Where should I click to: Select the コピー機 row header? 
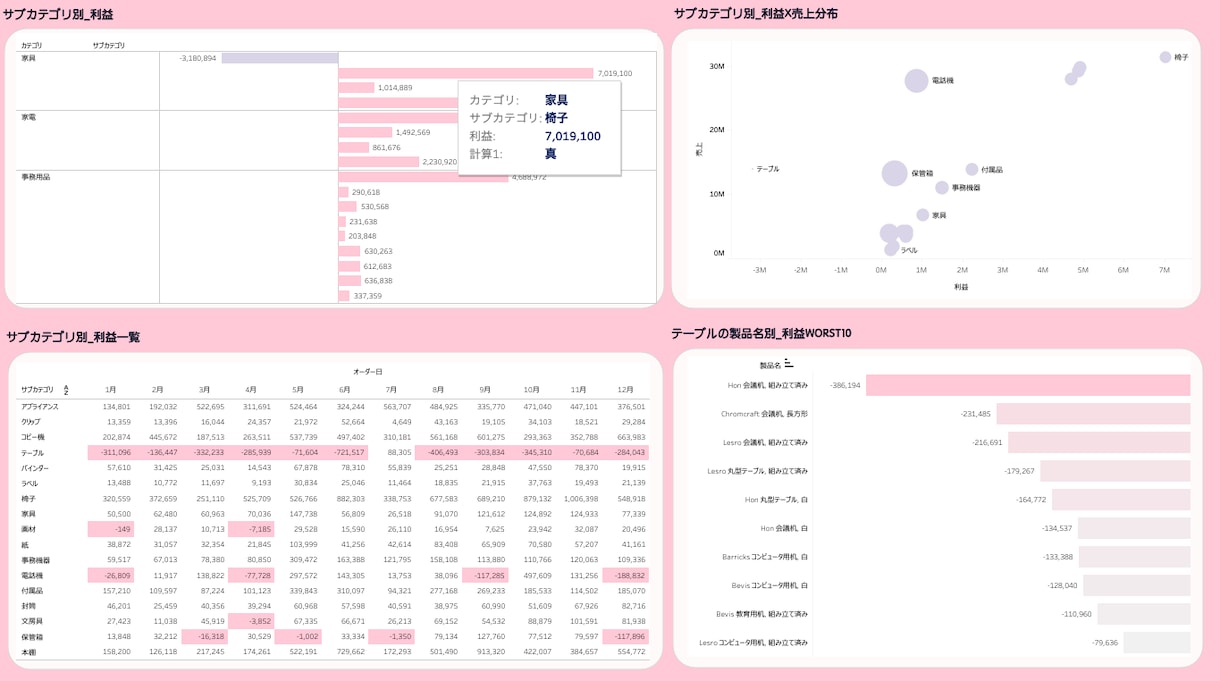[x=33, y=437]
